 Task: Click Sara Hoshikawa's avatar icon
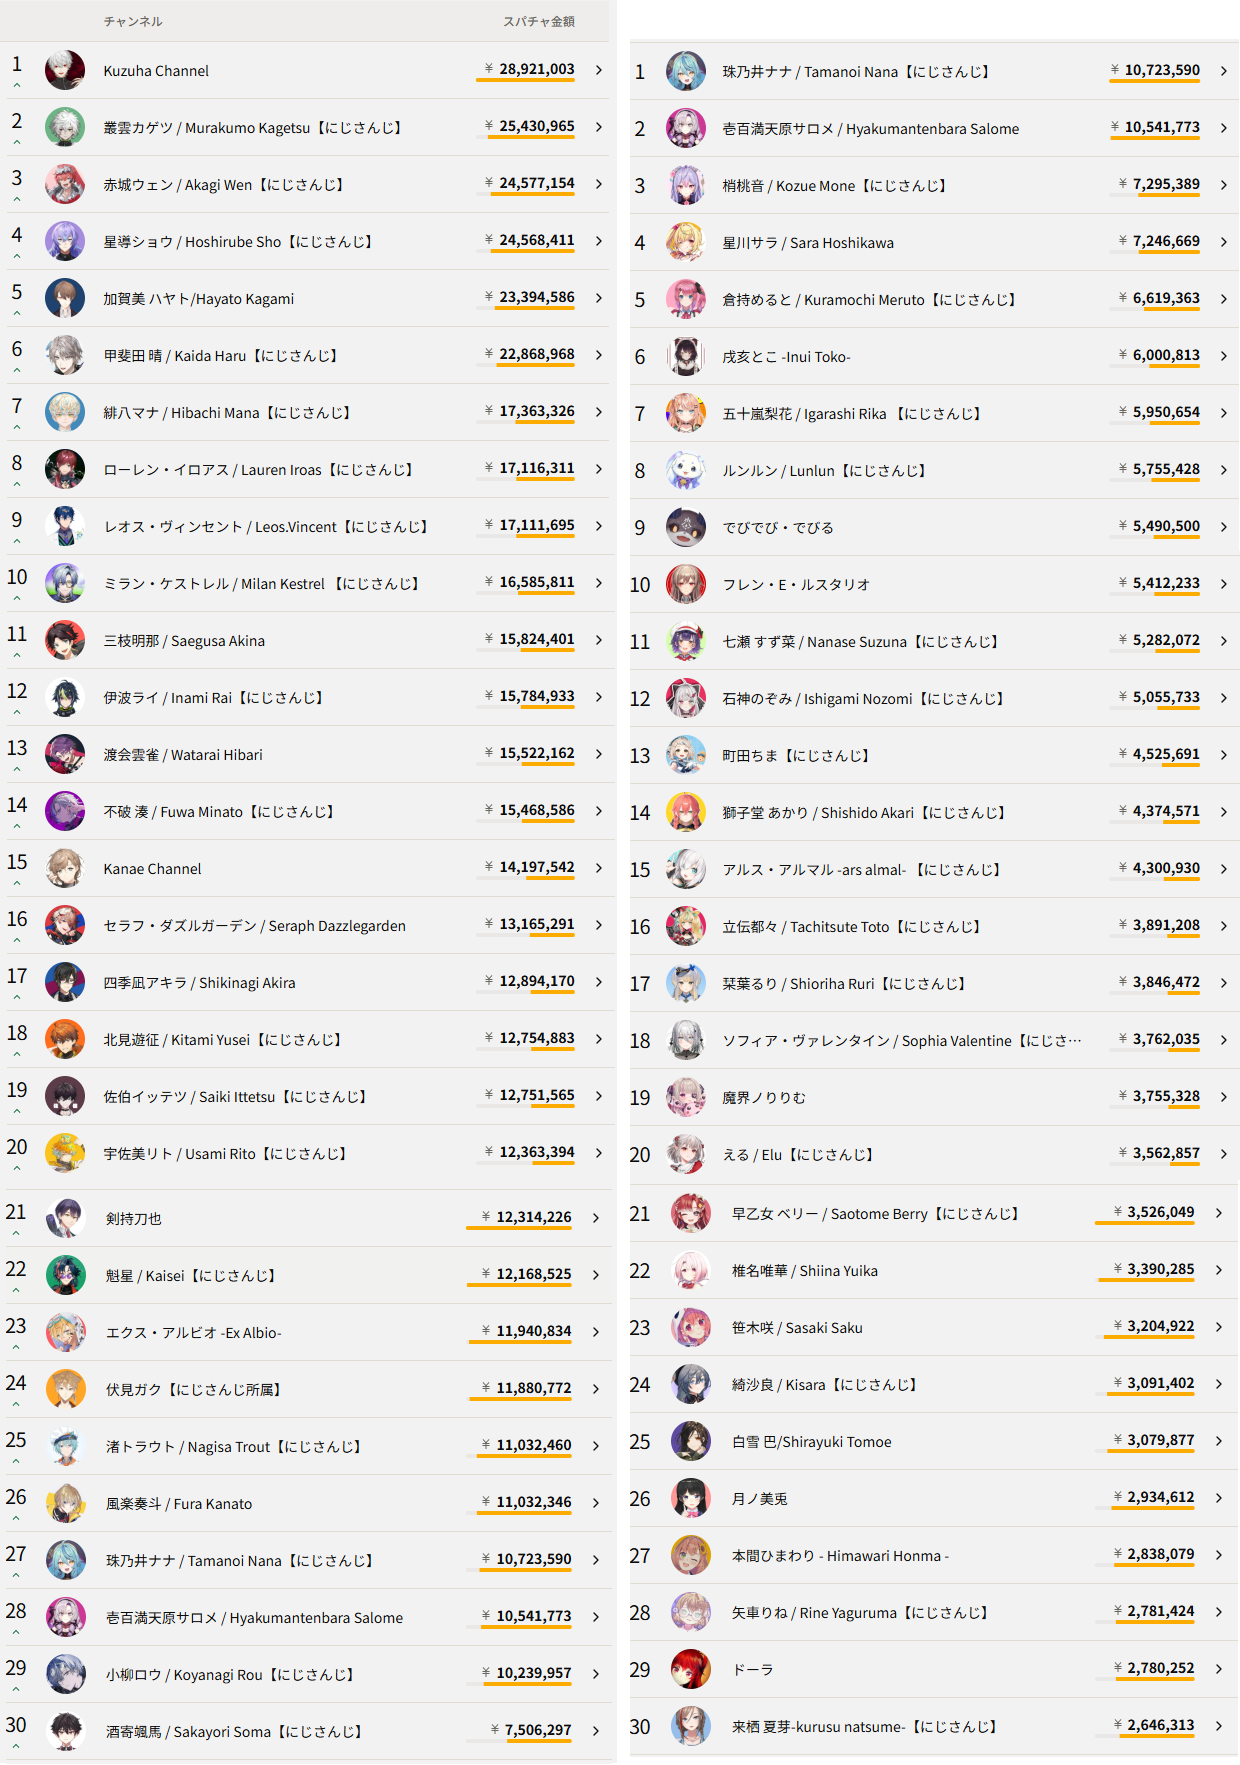click(686, 242)
